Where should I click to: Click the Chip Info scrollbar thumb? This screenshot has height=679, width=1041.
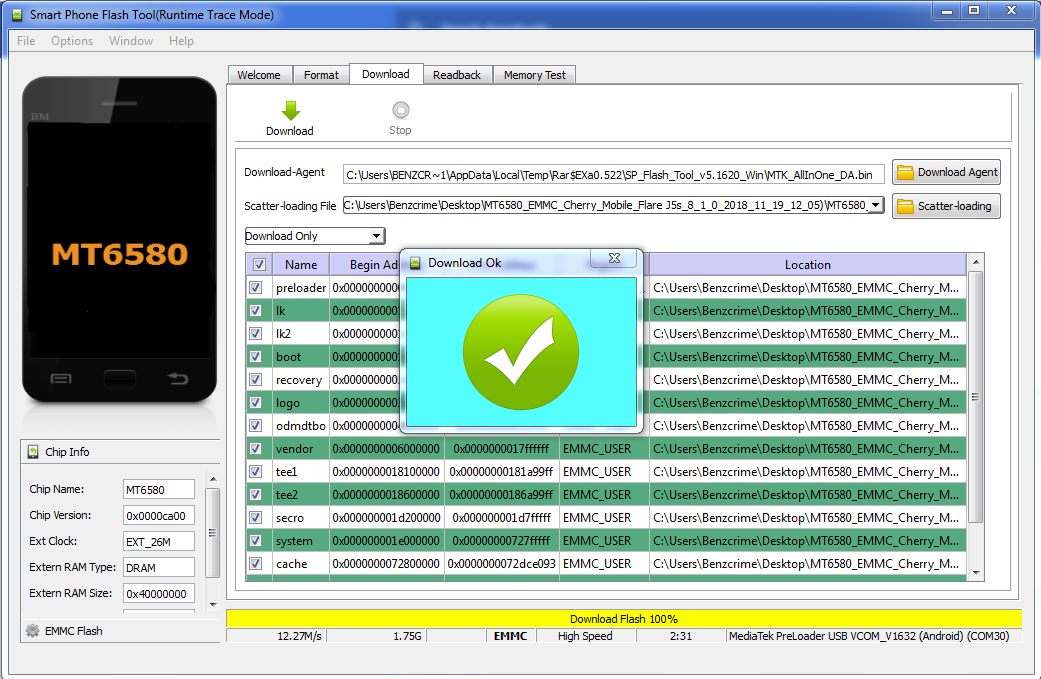(212, 532)
